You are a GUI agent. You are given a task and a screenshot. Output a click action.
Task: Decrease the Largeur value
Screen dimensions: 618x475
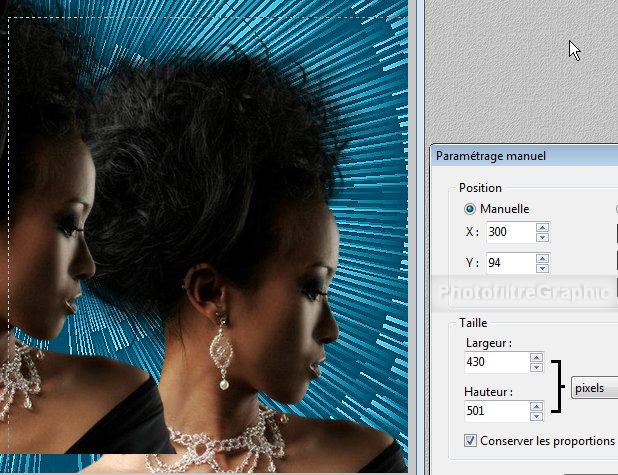click(536, 367)
